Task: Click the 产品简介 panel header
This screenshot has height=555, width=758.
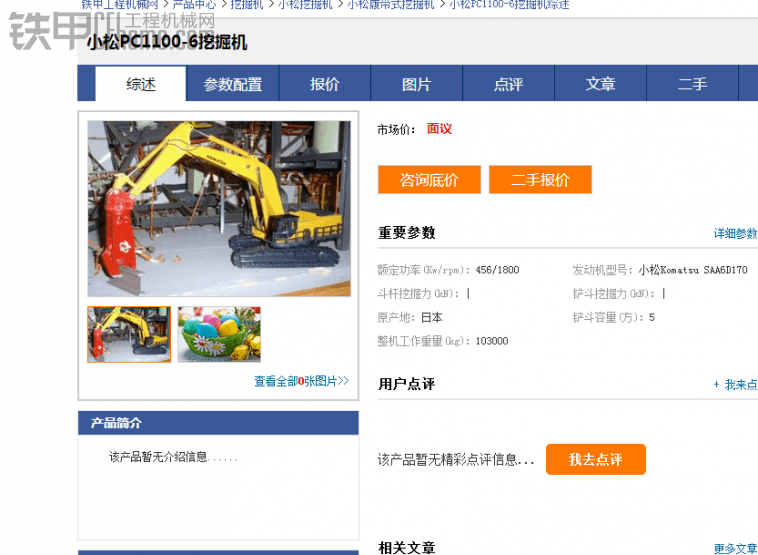Action: pyautogui.click(x=219, y=423)
